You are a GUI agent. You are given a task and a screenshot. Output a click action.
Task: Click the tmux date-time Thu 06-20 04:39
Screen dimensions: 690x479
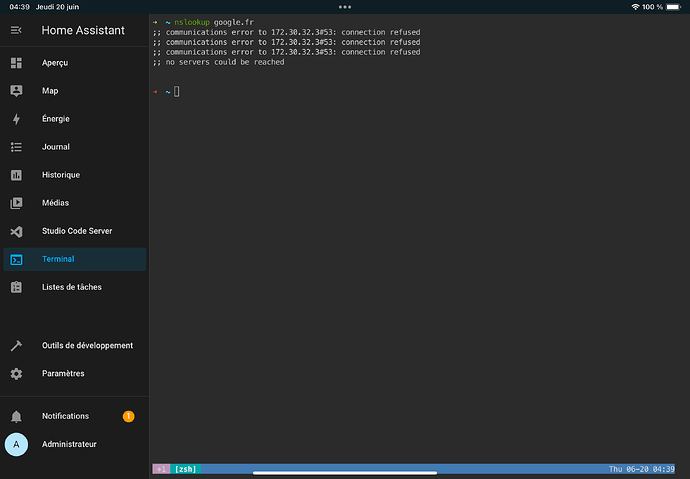coord(642,469)
